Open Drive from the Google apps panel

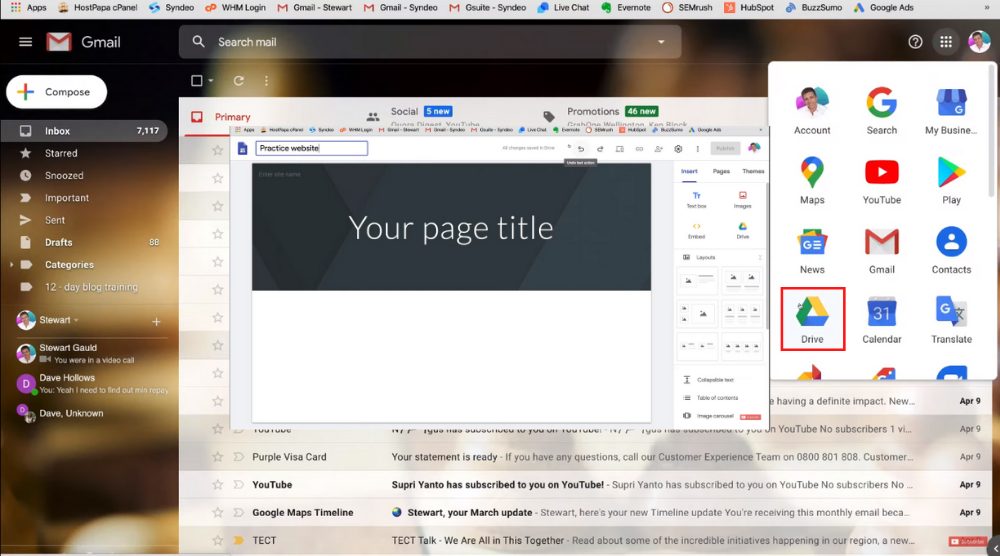[x=812, y=319]
